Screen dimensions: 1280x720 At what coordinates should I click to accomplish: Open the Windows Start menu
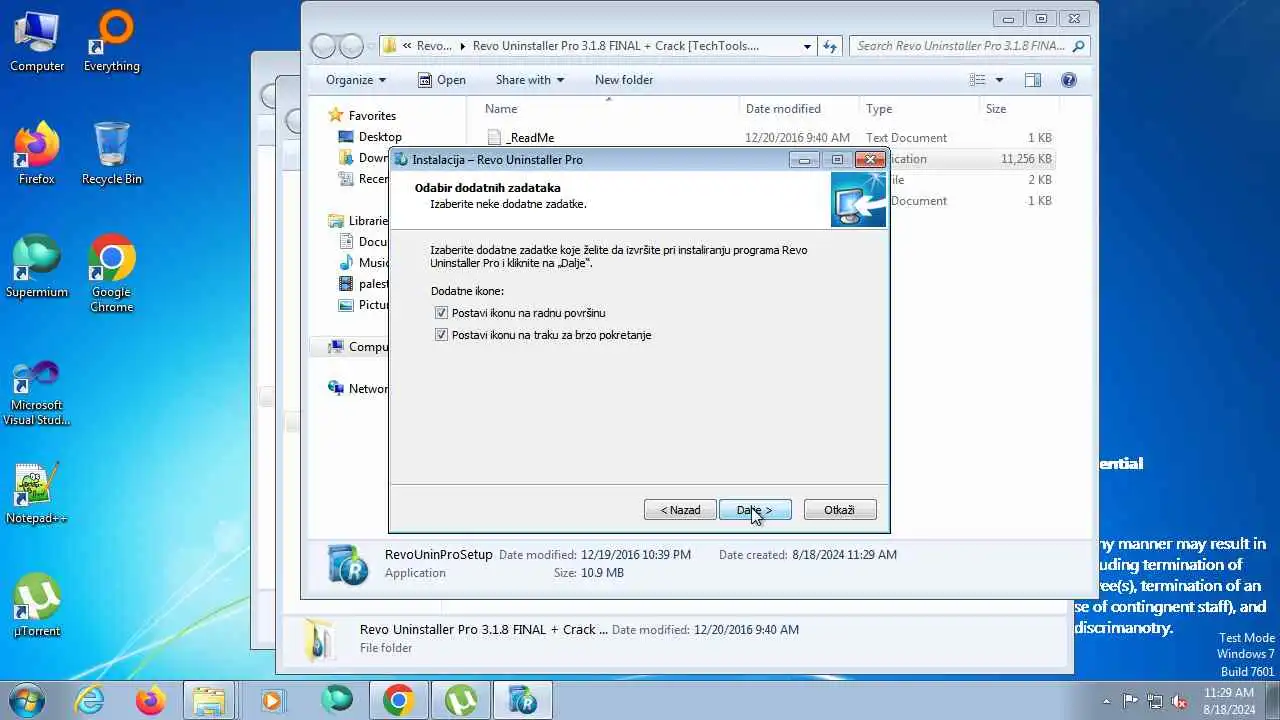[26, 700]
